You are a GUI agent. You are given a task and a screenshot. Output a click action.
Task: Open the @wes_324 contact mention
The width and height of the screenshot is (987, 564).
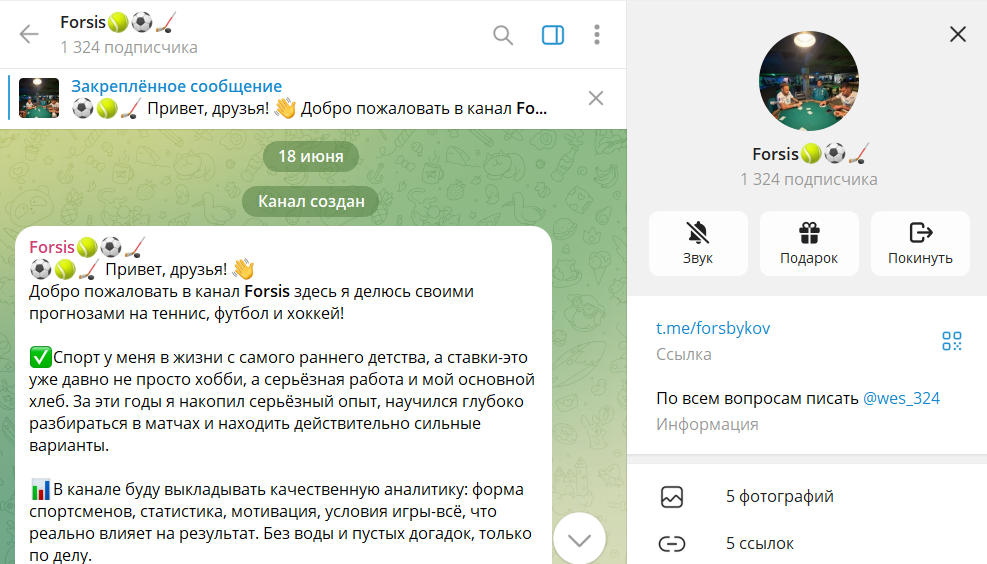pyautogui.click(x=901, y=398)
